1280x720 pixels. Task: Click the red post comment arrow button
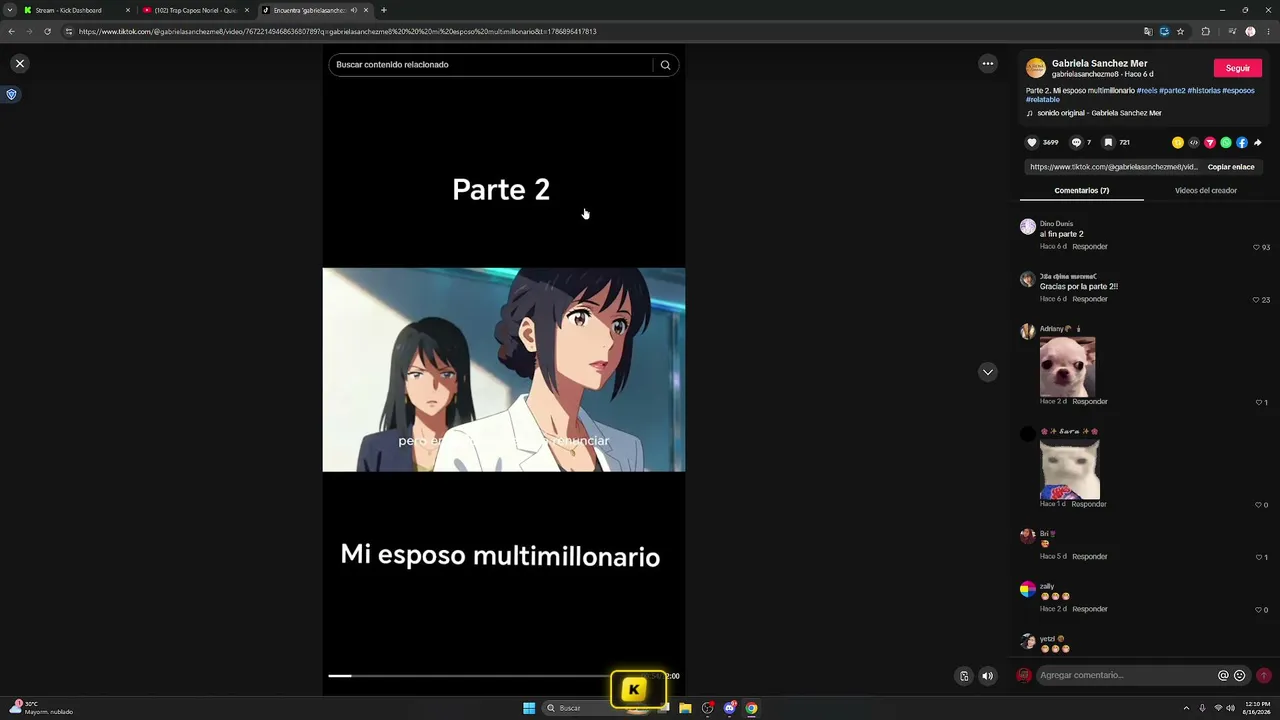(1264, 676)
